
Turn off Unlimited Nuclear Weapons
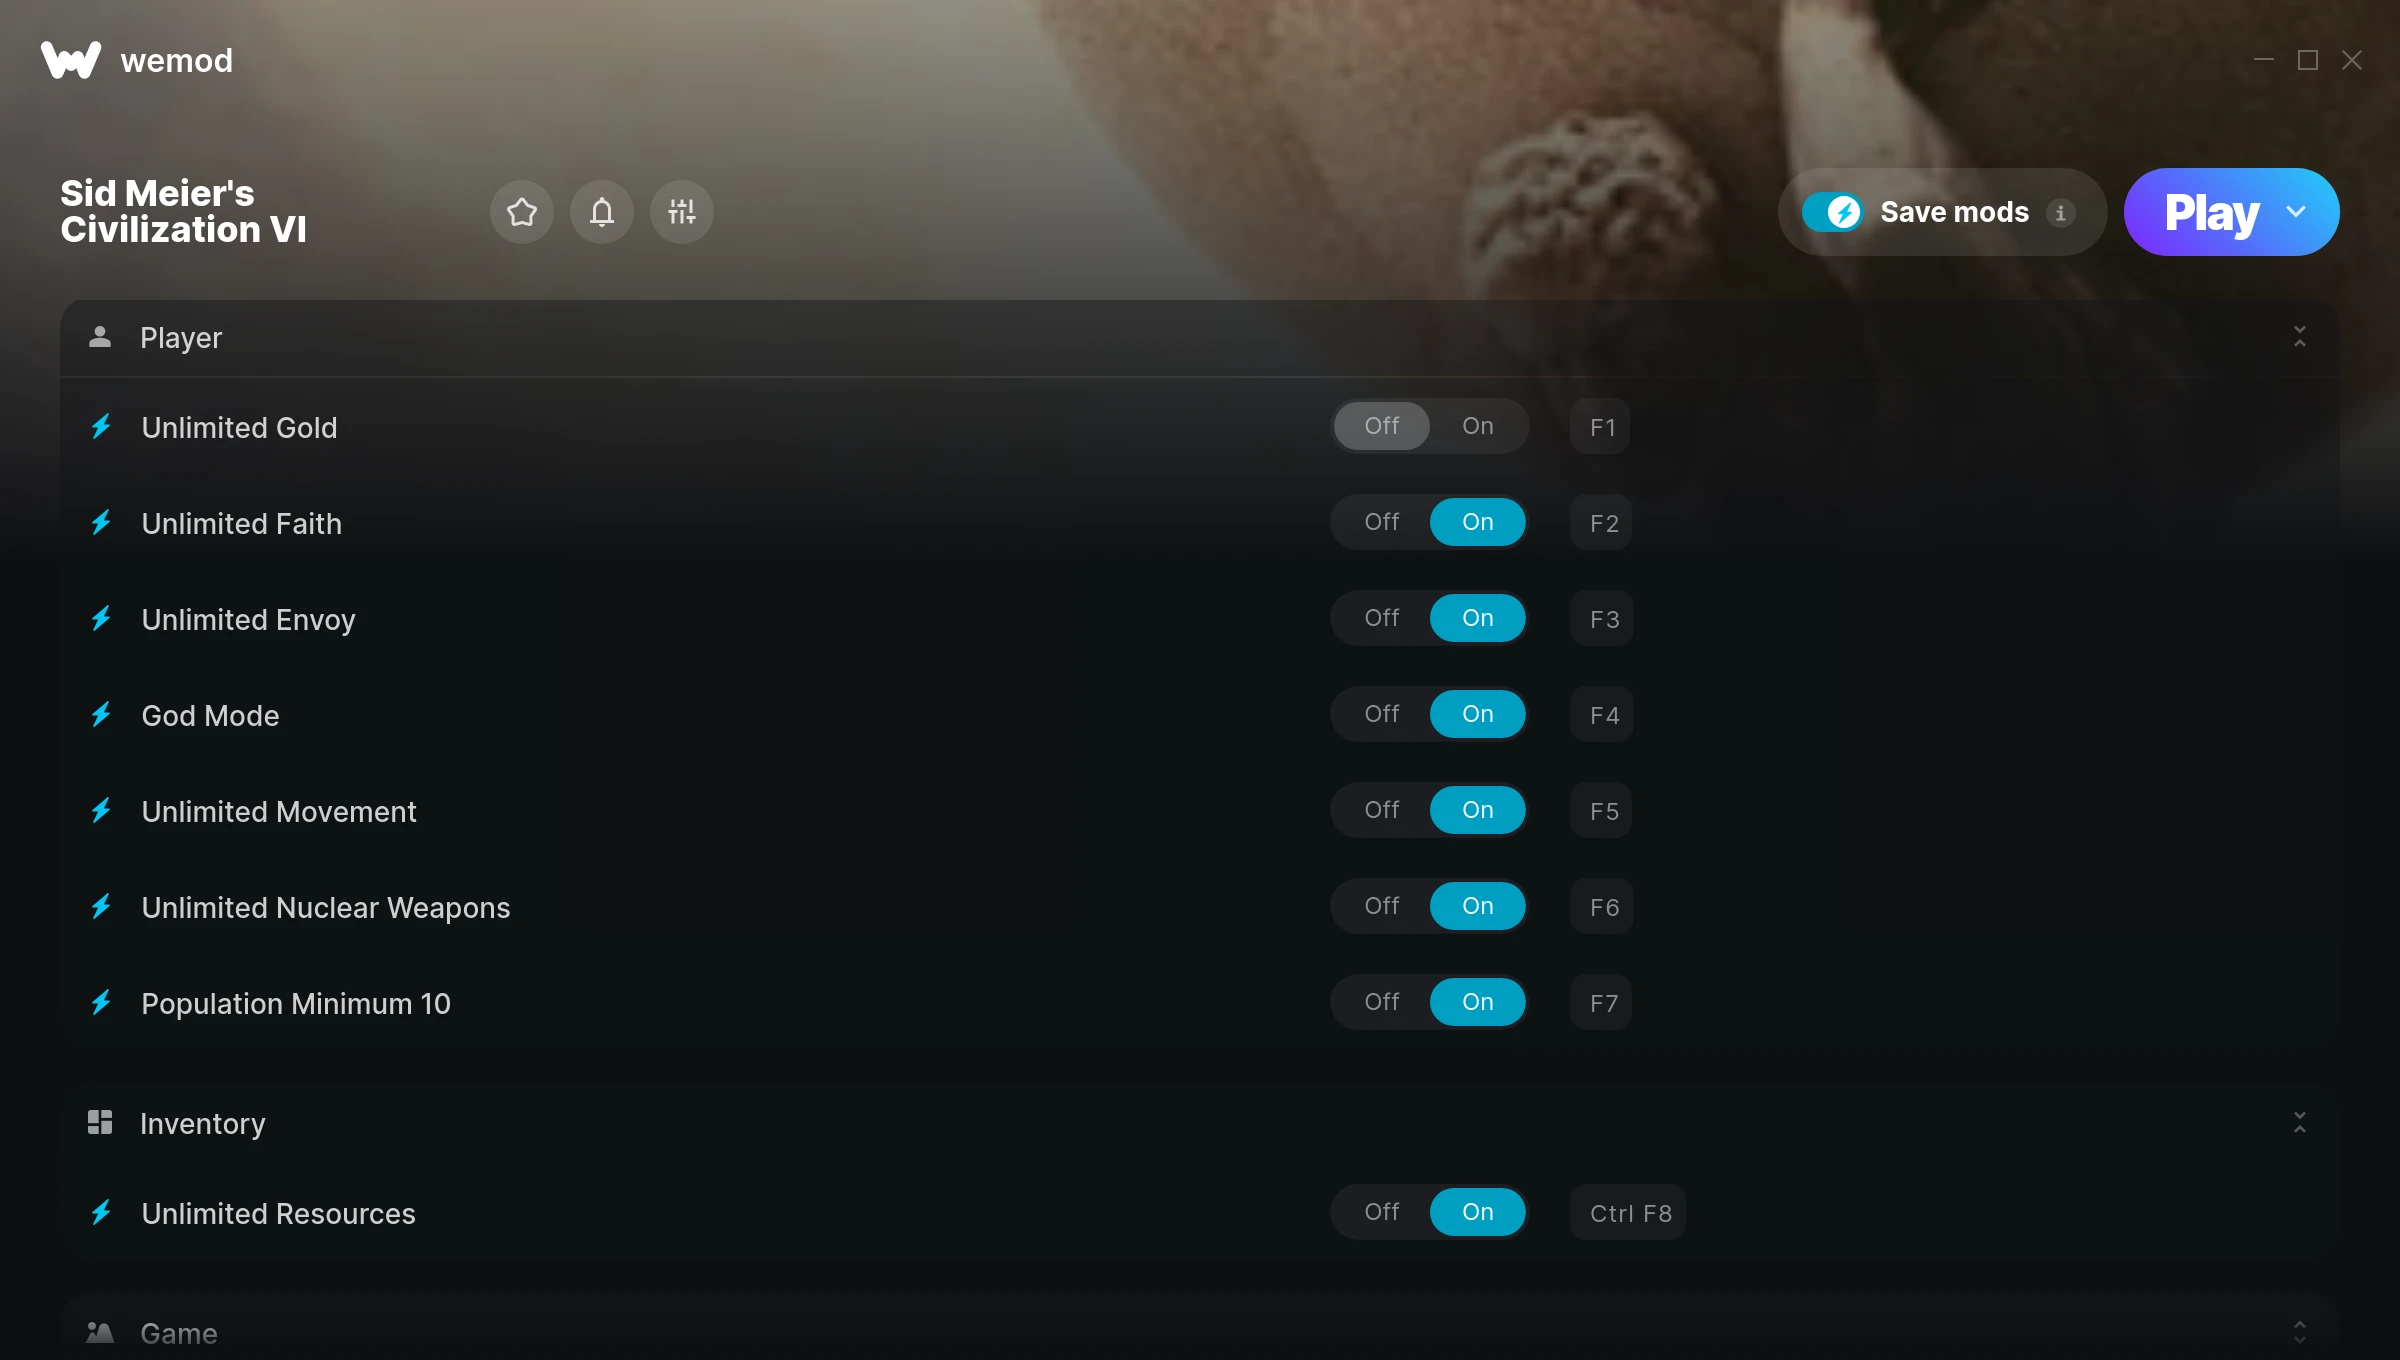pos(1381,906)
